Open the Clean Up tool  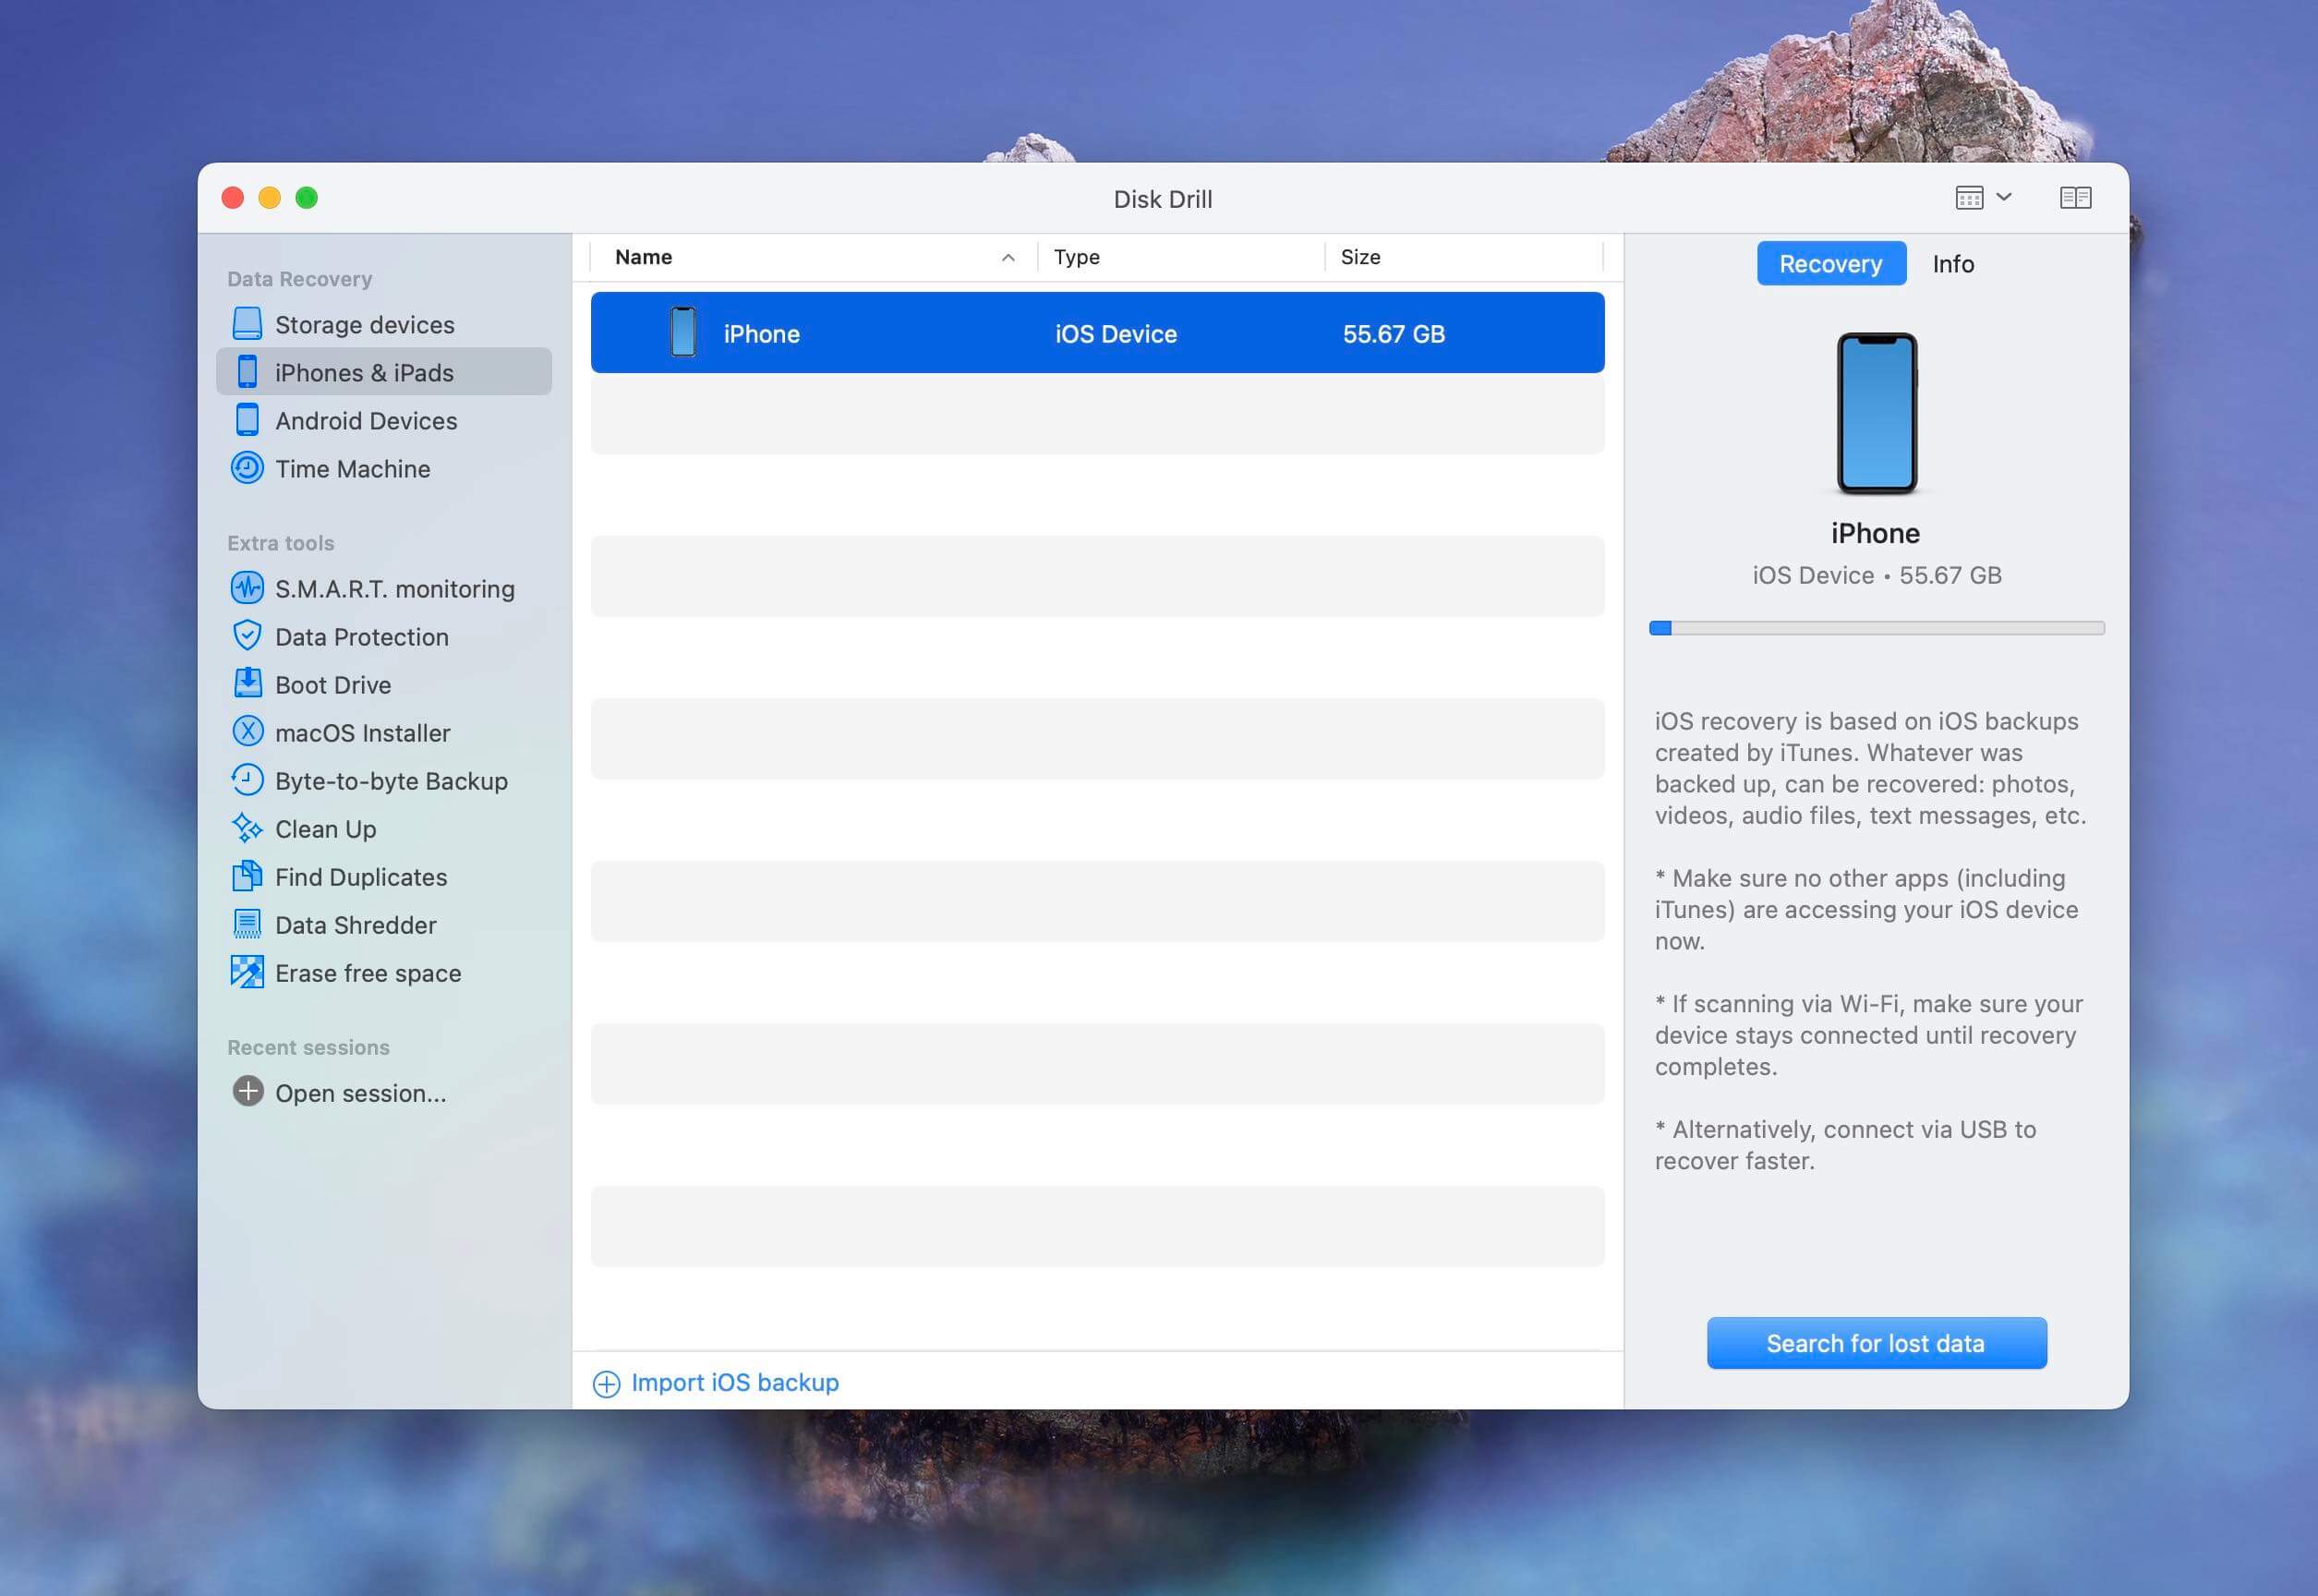click(384, 828)
